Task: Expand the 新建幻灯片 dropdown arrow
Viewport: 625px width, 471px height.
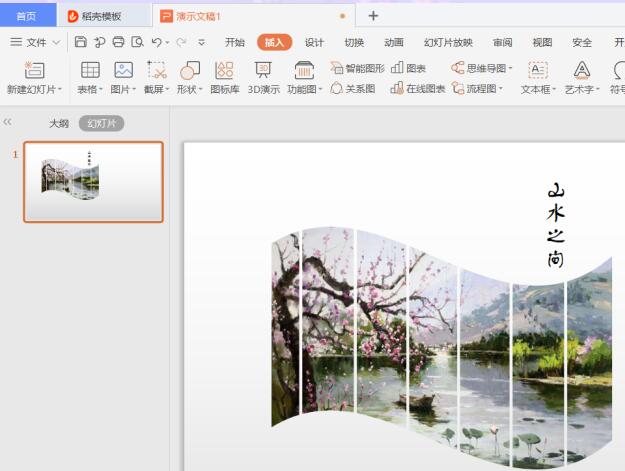Action: pos(60,89)
